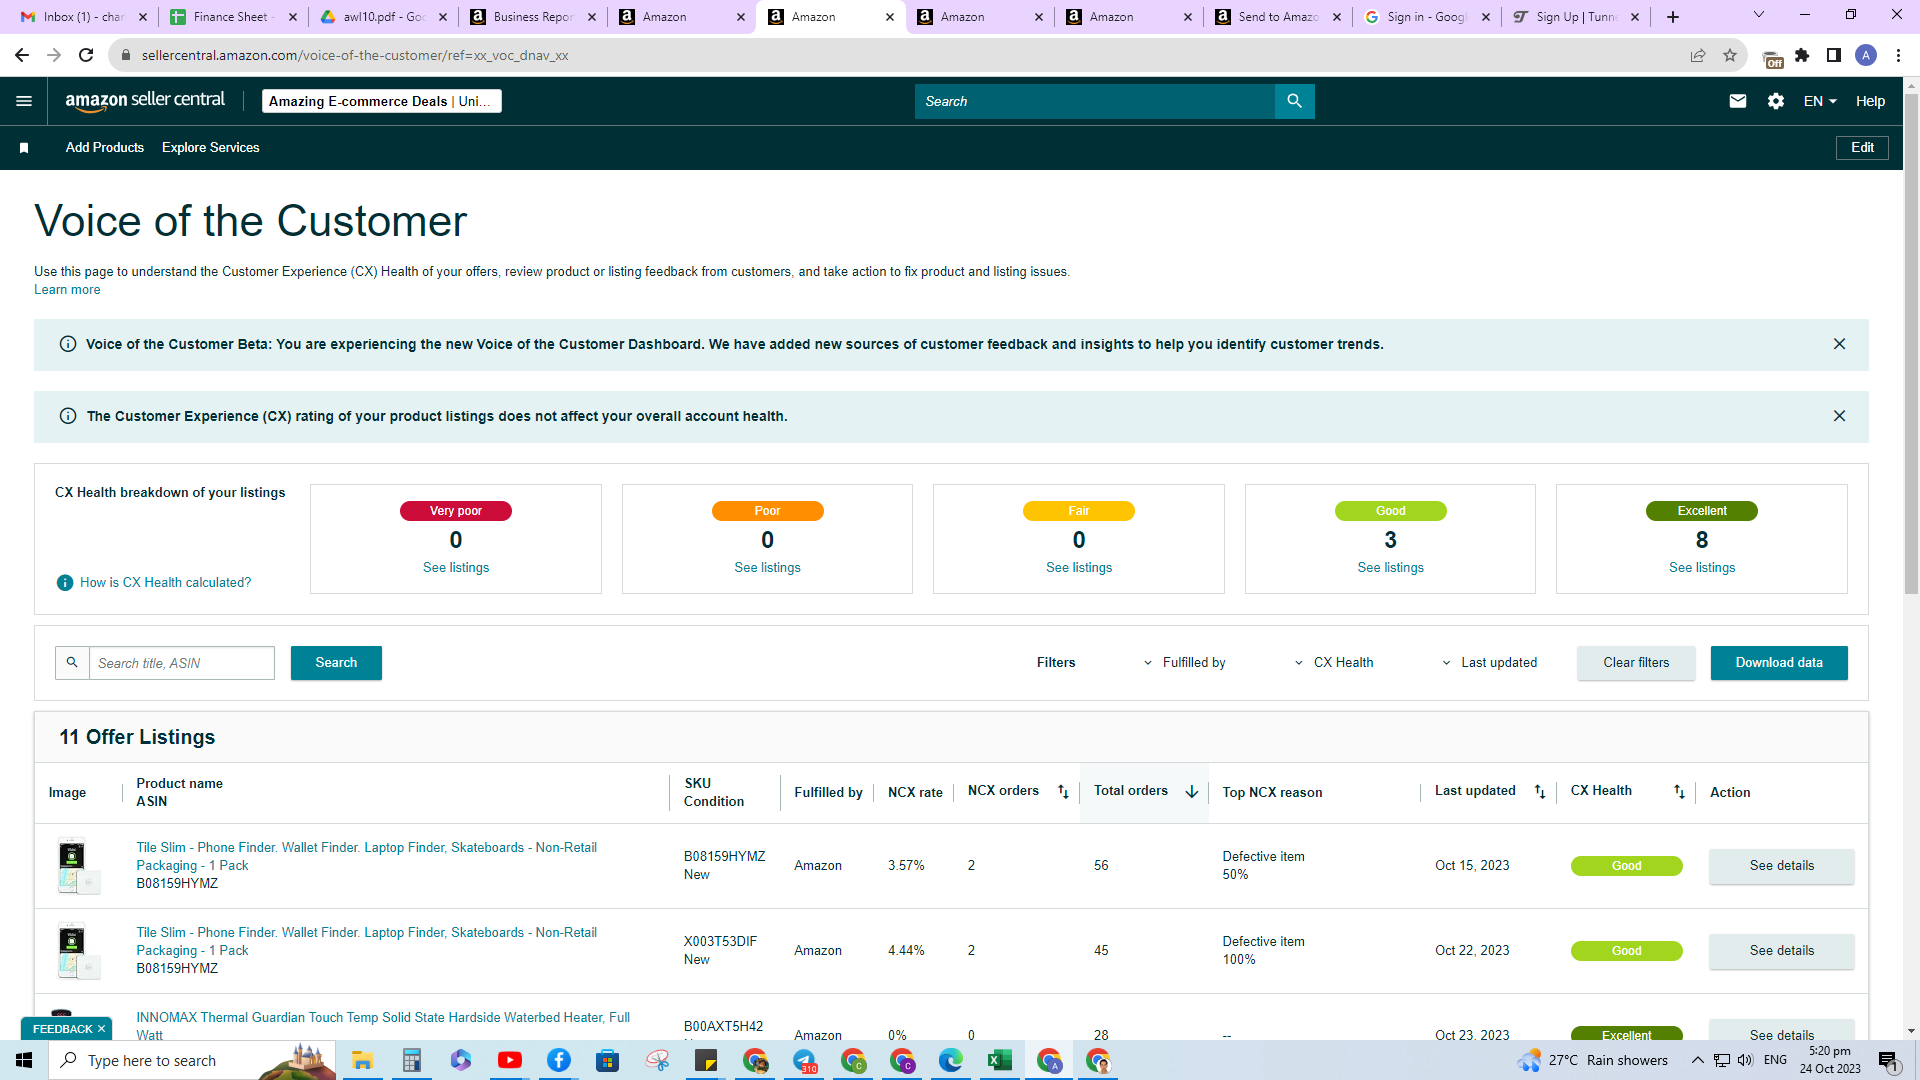Screen dimensions: 1920x1080
Task: Switch to the Business Reports tab
Action: [x=533, y=17]
